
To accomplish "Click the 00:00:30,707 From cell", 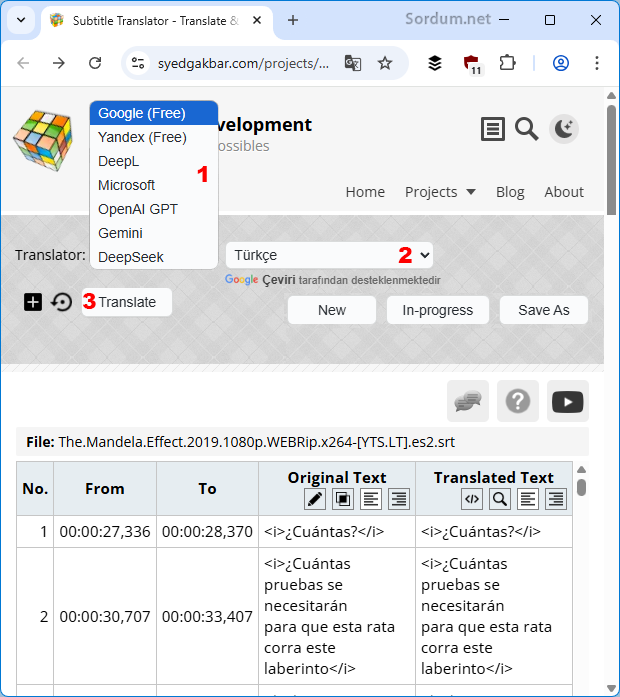I will 105,617.
